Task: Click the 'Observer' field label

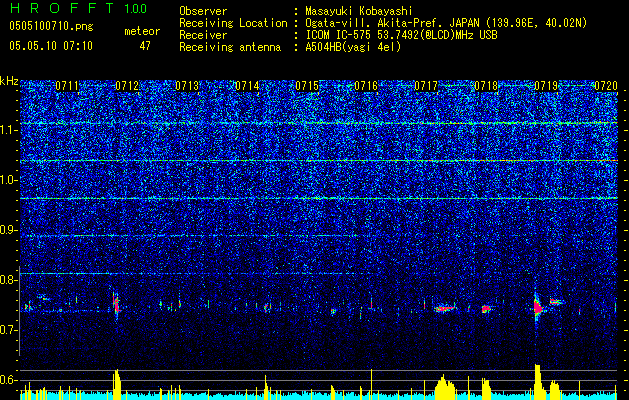Action: click(203, 11)
